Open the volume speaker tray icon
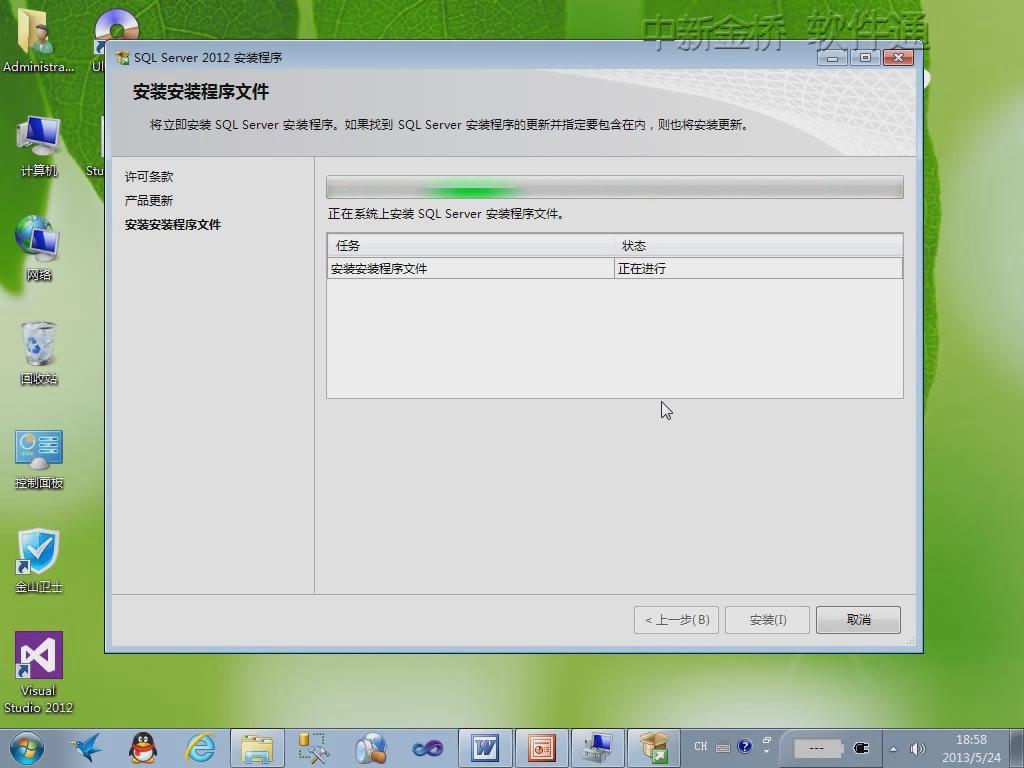Viewport: 1024px width, 768px height. [x=918, y=748]
